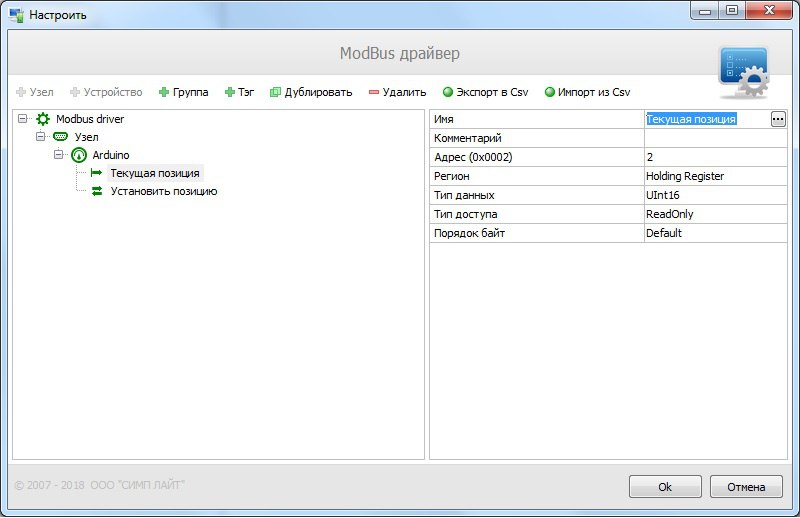Image resolution: width=800 pixels, height=518 pixels.
Task: Click the ModBus драйвер header title
Action: point(400,53)
